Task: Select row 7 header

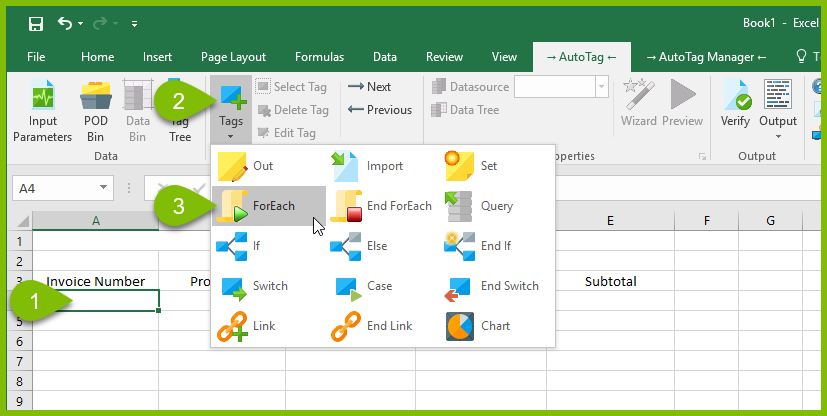Action: pos(20,362)
